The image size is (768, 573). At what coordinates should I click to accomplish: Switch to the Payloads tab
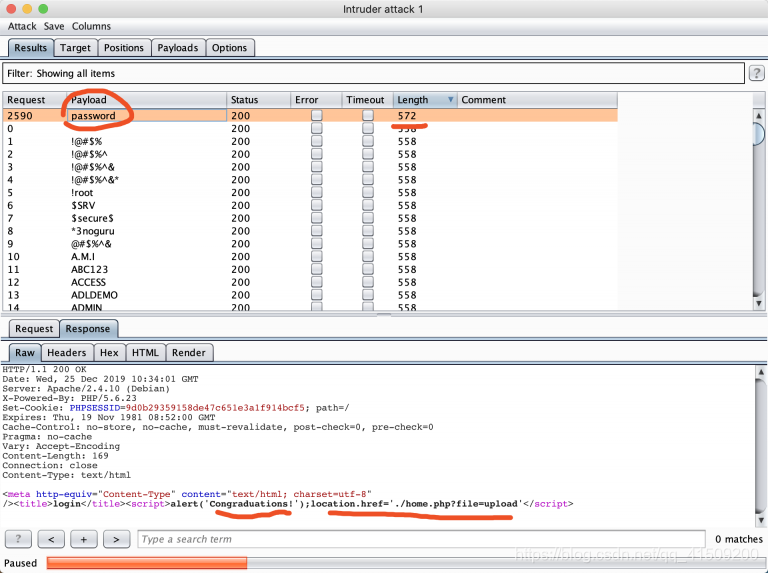tap(178, 48)
